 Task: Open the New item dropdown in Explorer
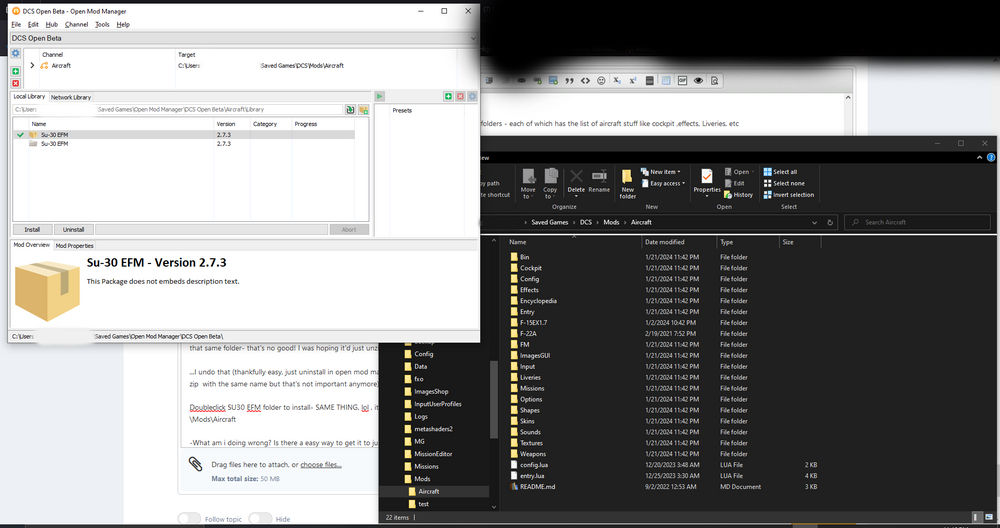(x=661, y=172)
